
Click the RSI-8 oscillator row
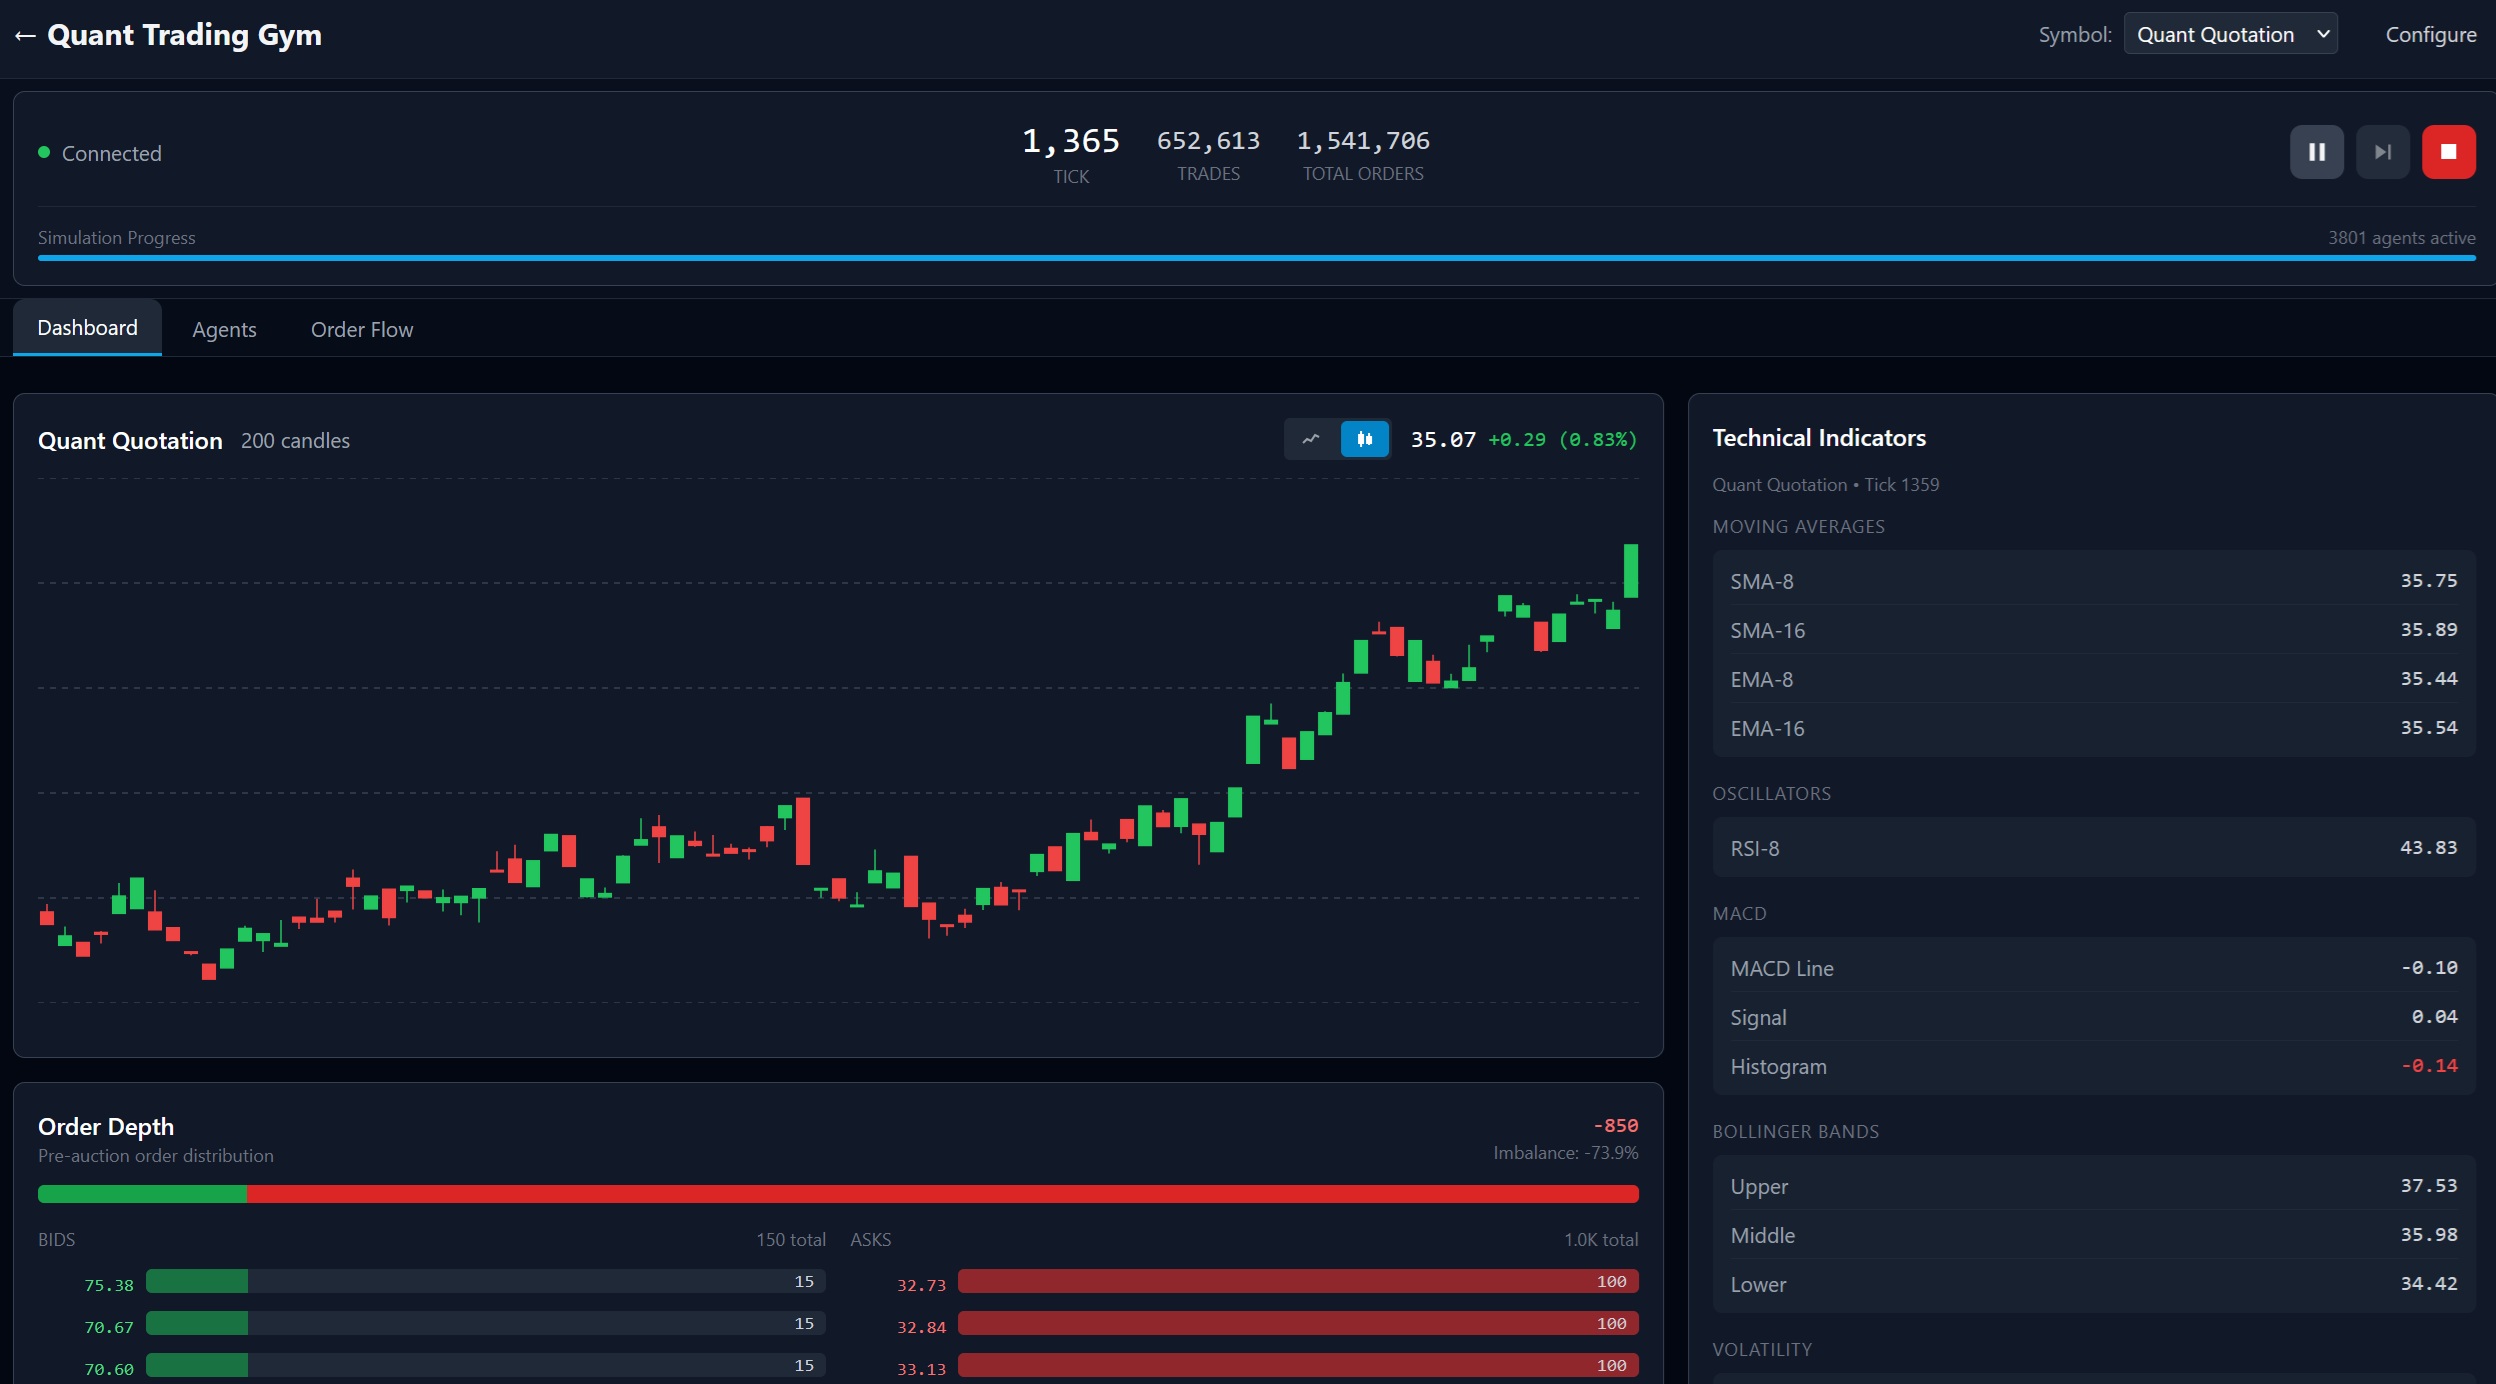pos(2093,848)
